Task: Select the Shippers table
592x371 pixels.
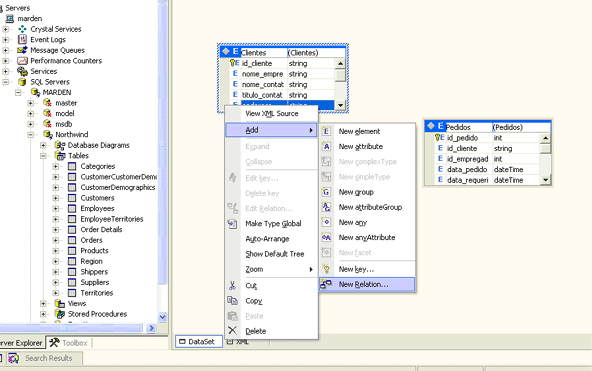Action: (x=94, y=272)
